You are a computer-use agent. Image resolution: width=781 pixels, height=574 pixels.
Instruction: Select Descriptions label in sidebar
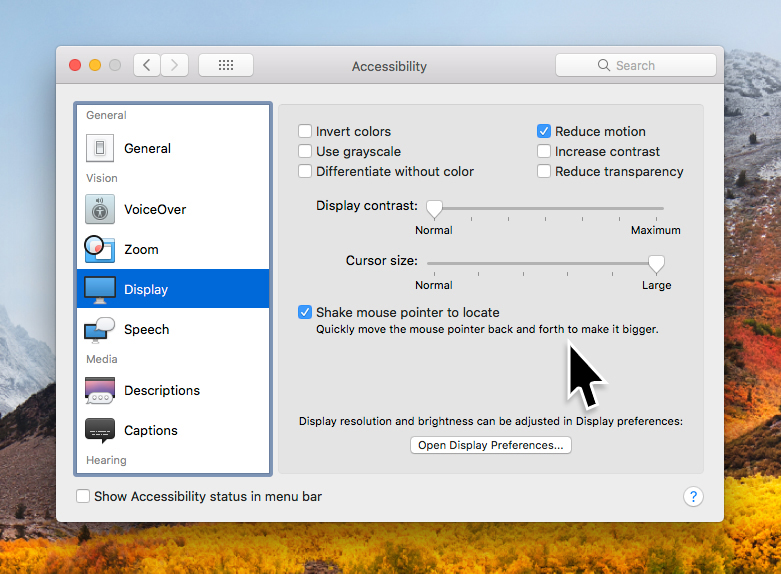(162, 391)
